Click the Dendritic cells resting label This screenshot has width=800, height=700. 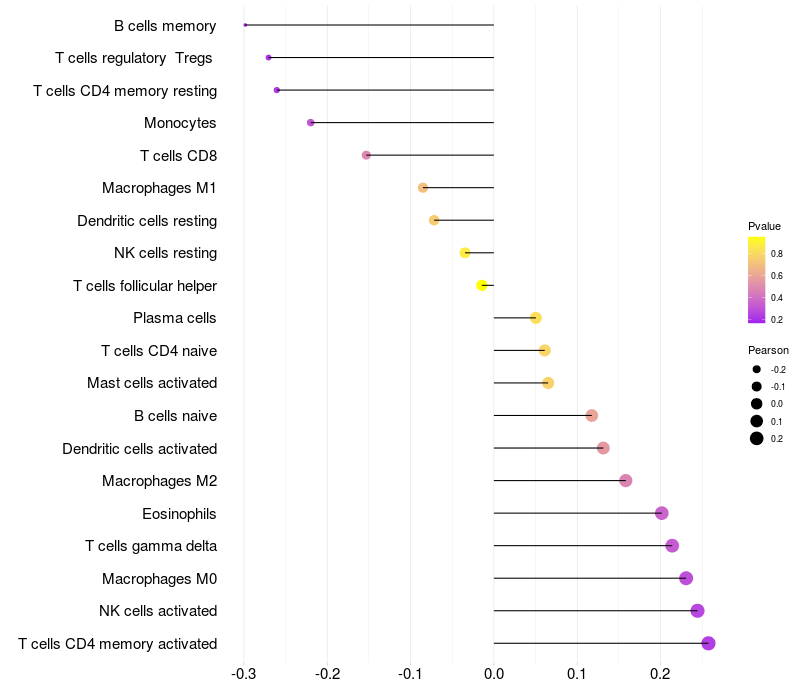[147, 221]
